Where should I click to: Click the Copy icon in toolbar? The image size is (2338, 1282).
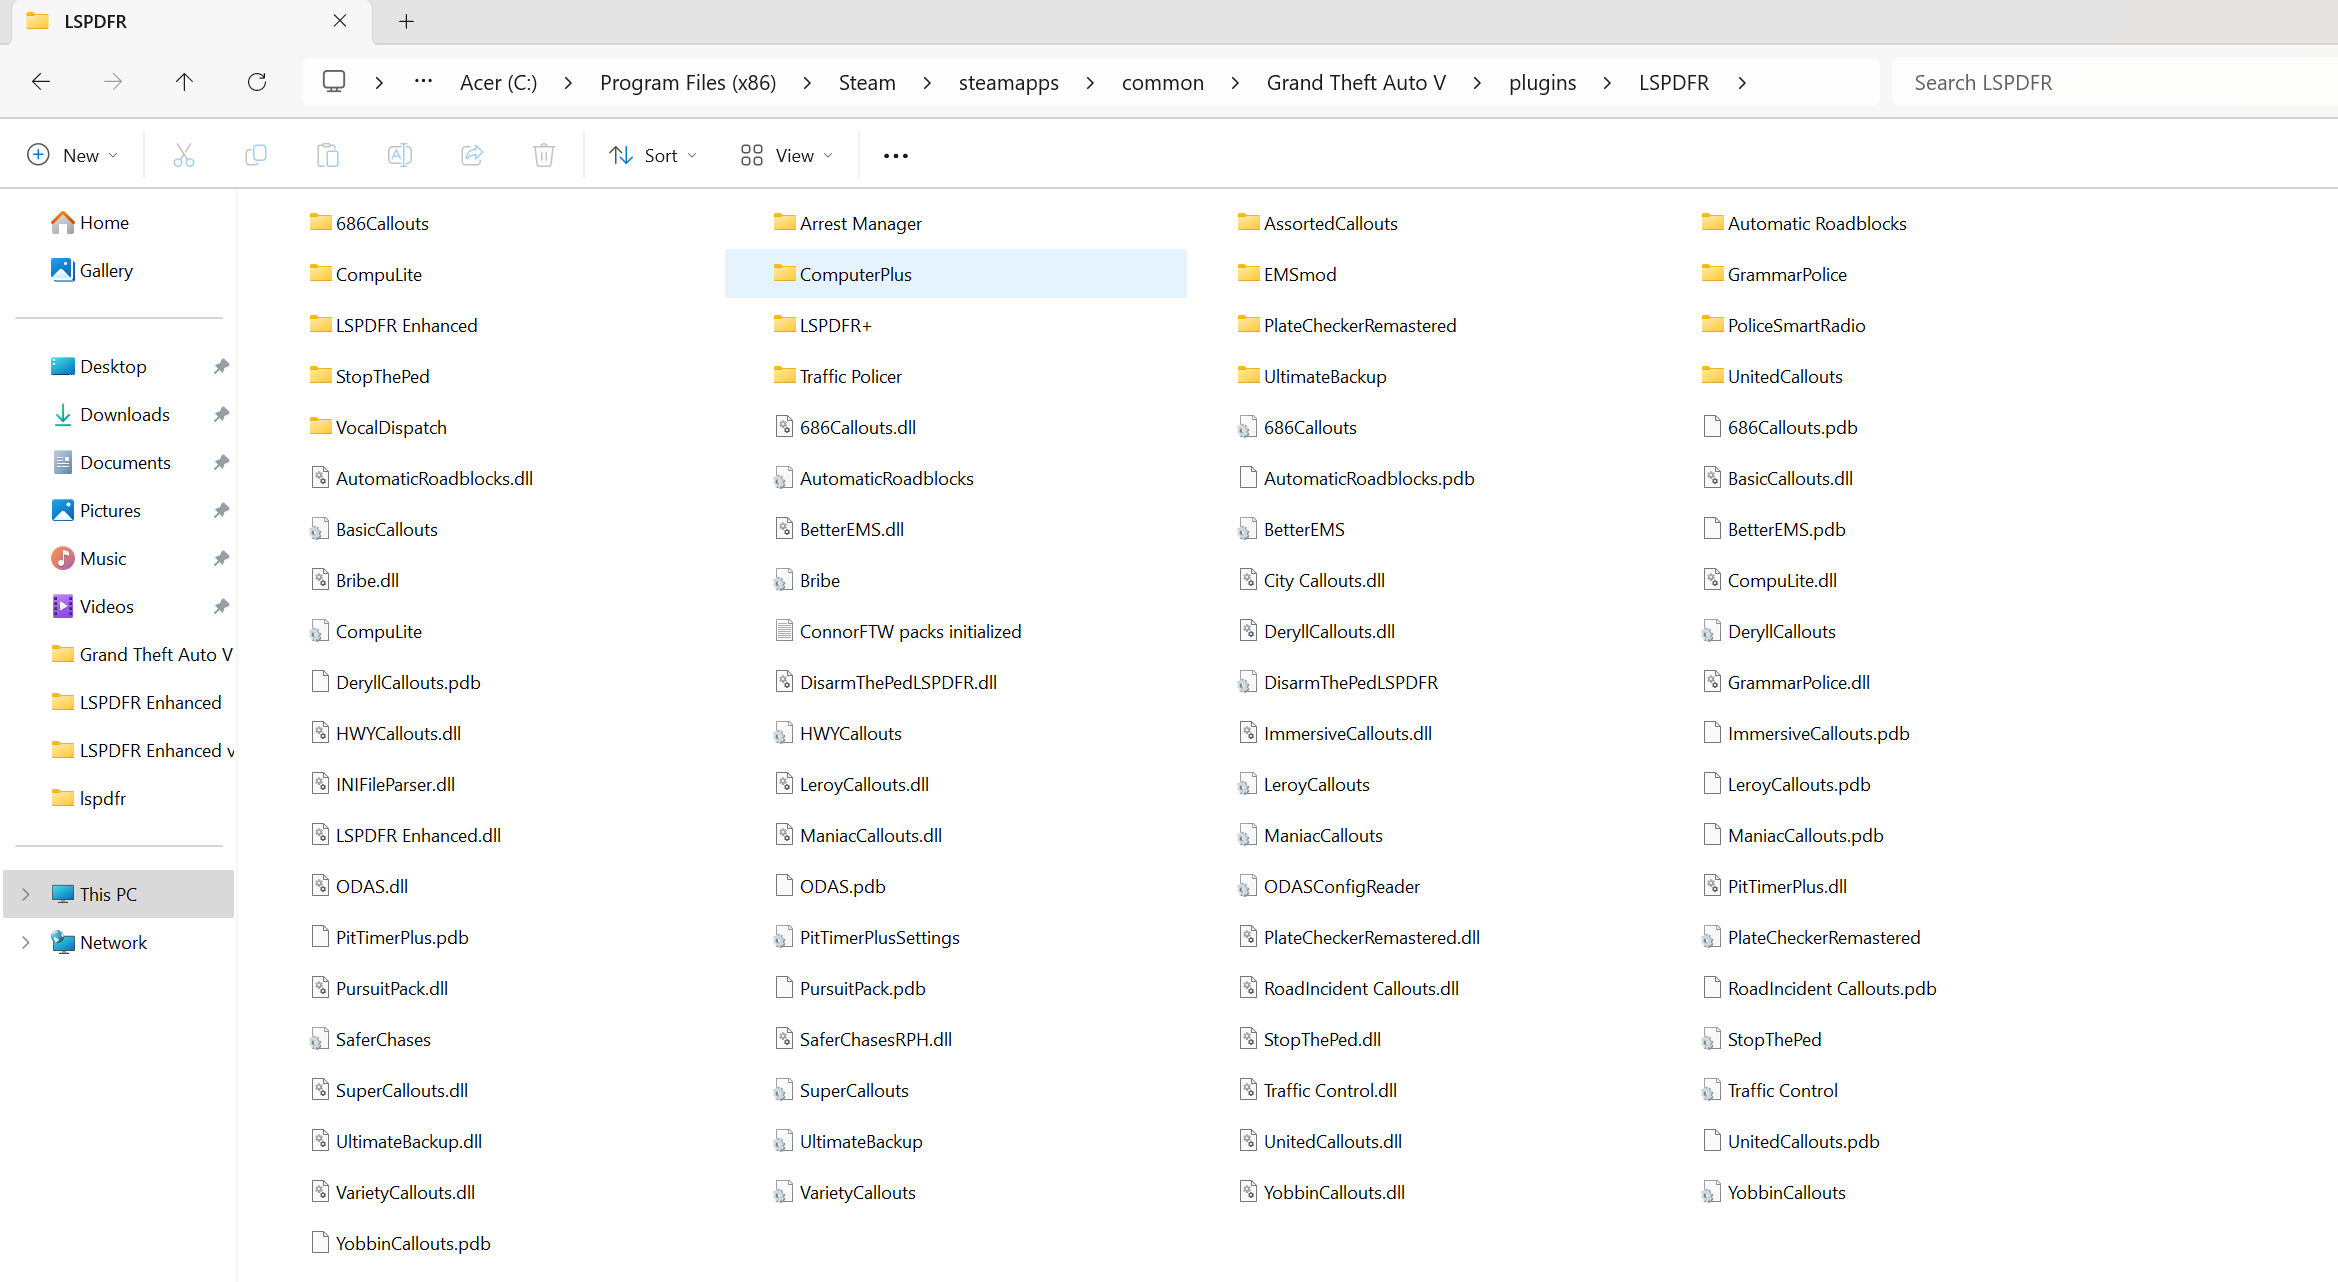pyautogui.click(x=256, y=155)
